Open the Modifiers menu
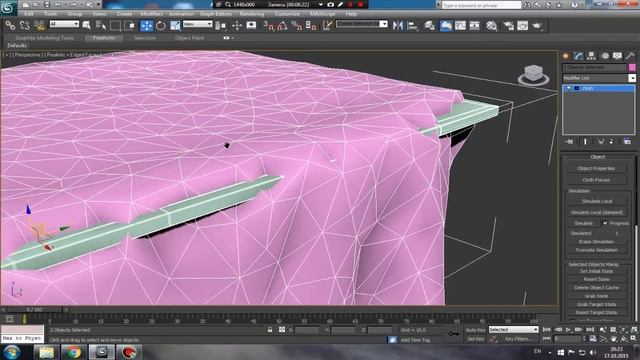 pyautogui.click(x=151, y=14)
